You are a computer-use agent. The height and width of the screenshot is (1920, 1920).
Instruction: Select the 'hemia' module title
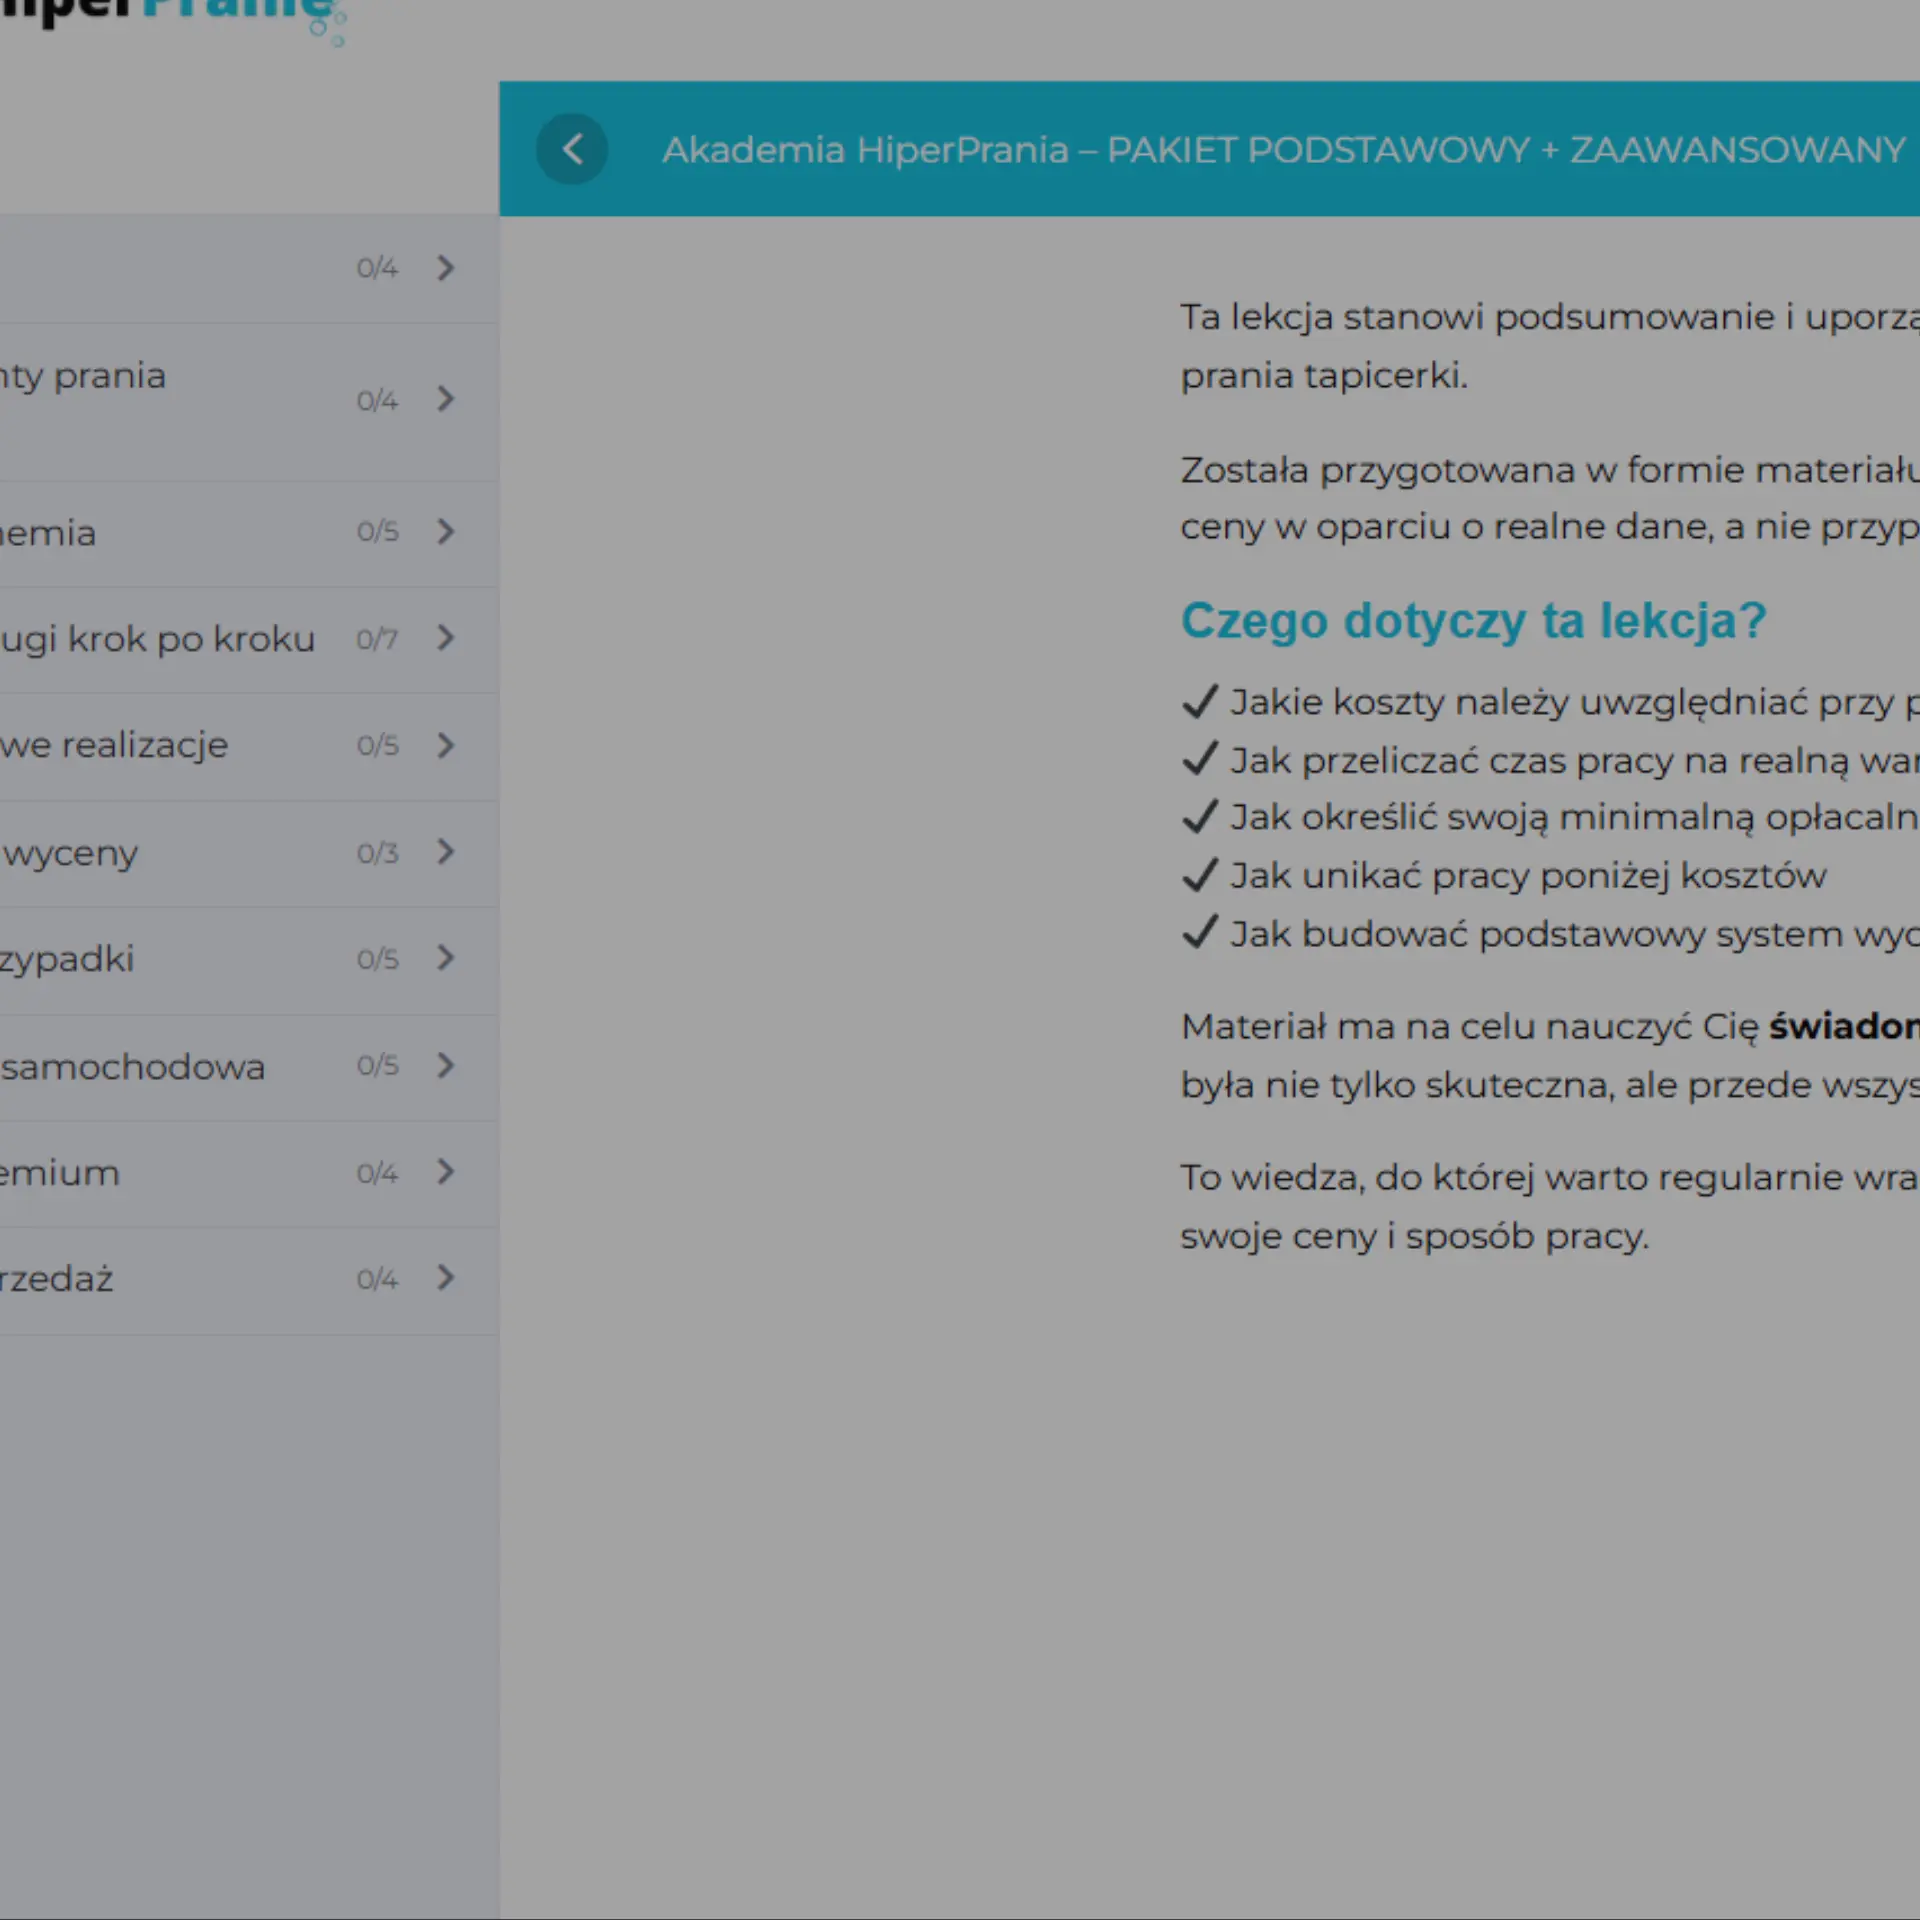point(48,532)
